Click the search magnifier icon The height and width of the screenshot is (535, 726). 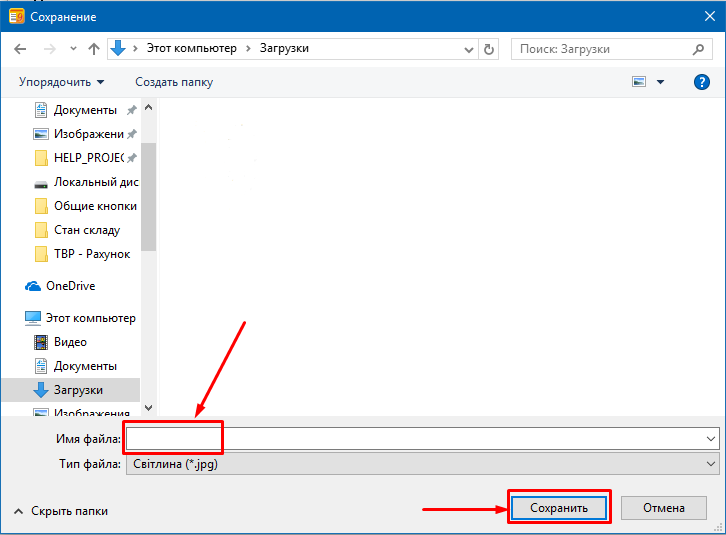tap(699, 48)
